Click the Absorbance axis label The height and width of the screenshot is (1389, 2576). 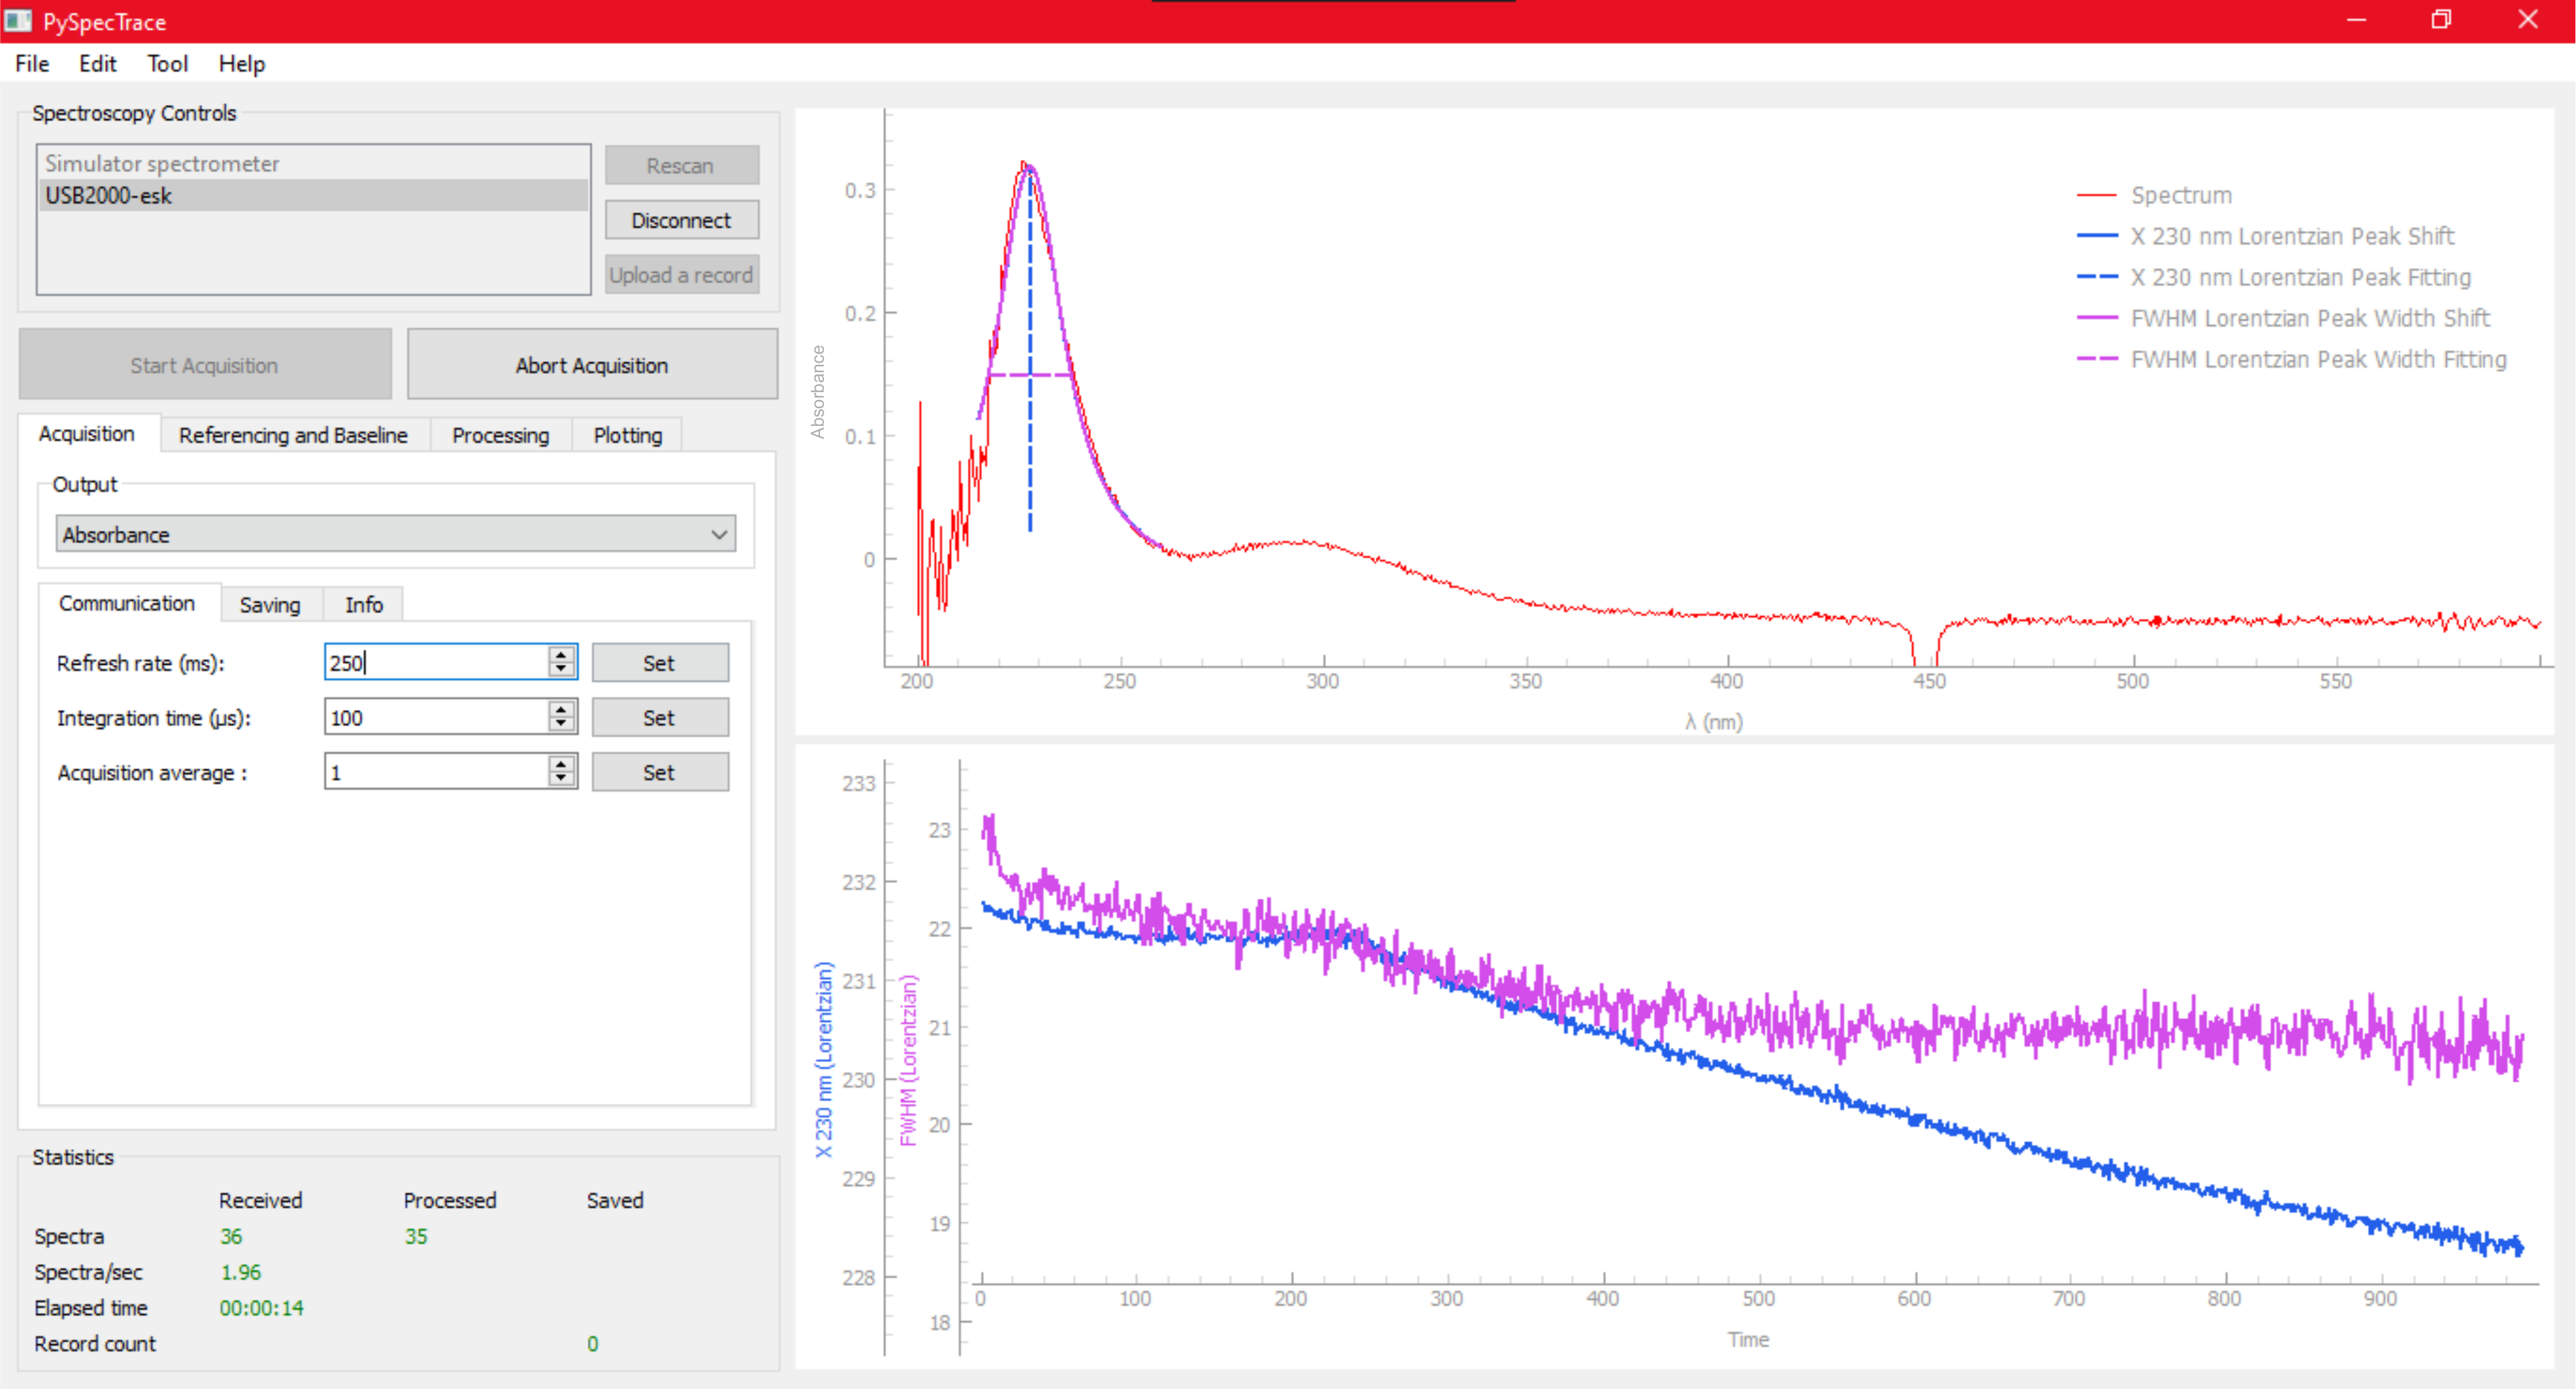[818, 391]
